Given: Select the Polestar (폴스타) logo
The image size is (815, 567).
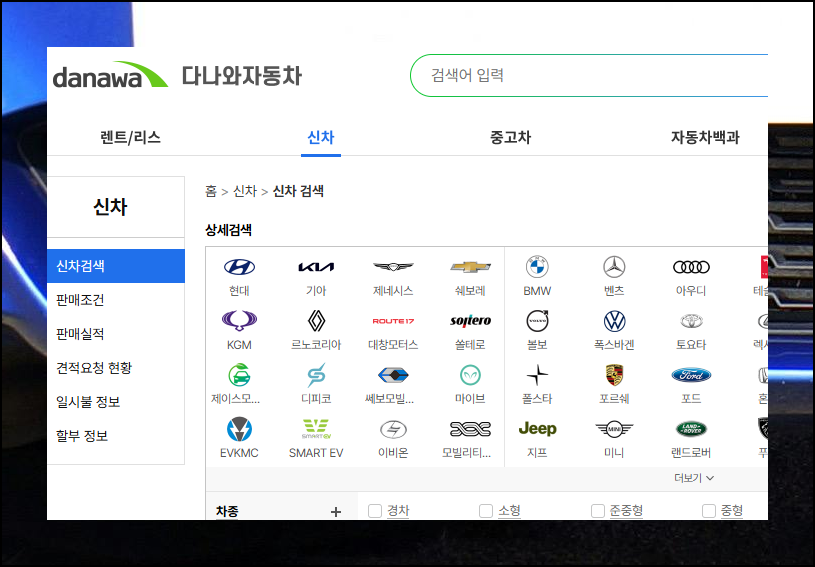Looking at the screenshot, I should coord(537,375).
